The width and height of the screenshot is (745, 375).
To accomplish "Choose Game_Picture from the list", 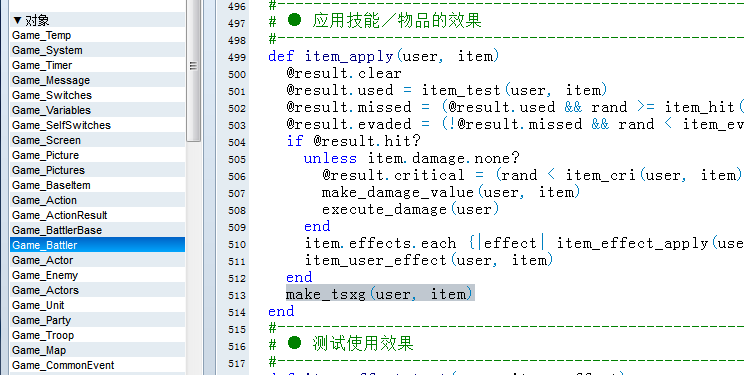I will tap(97, 155).
